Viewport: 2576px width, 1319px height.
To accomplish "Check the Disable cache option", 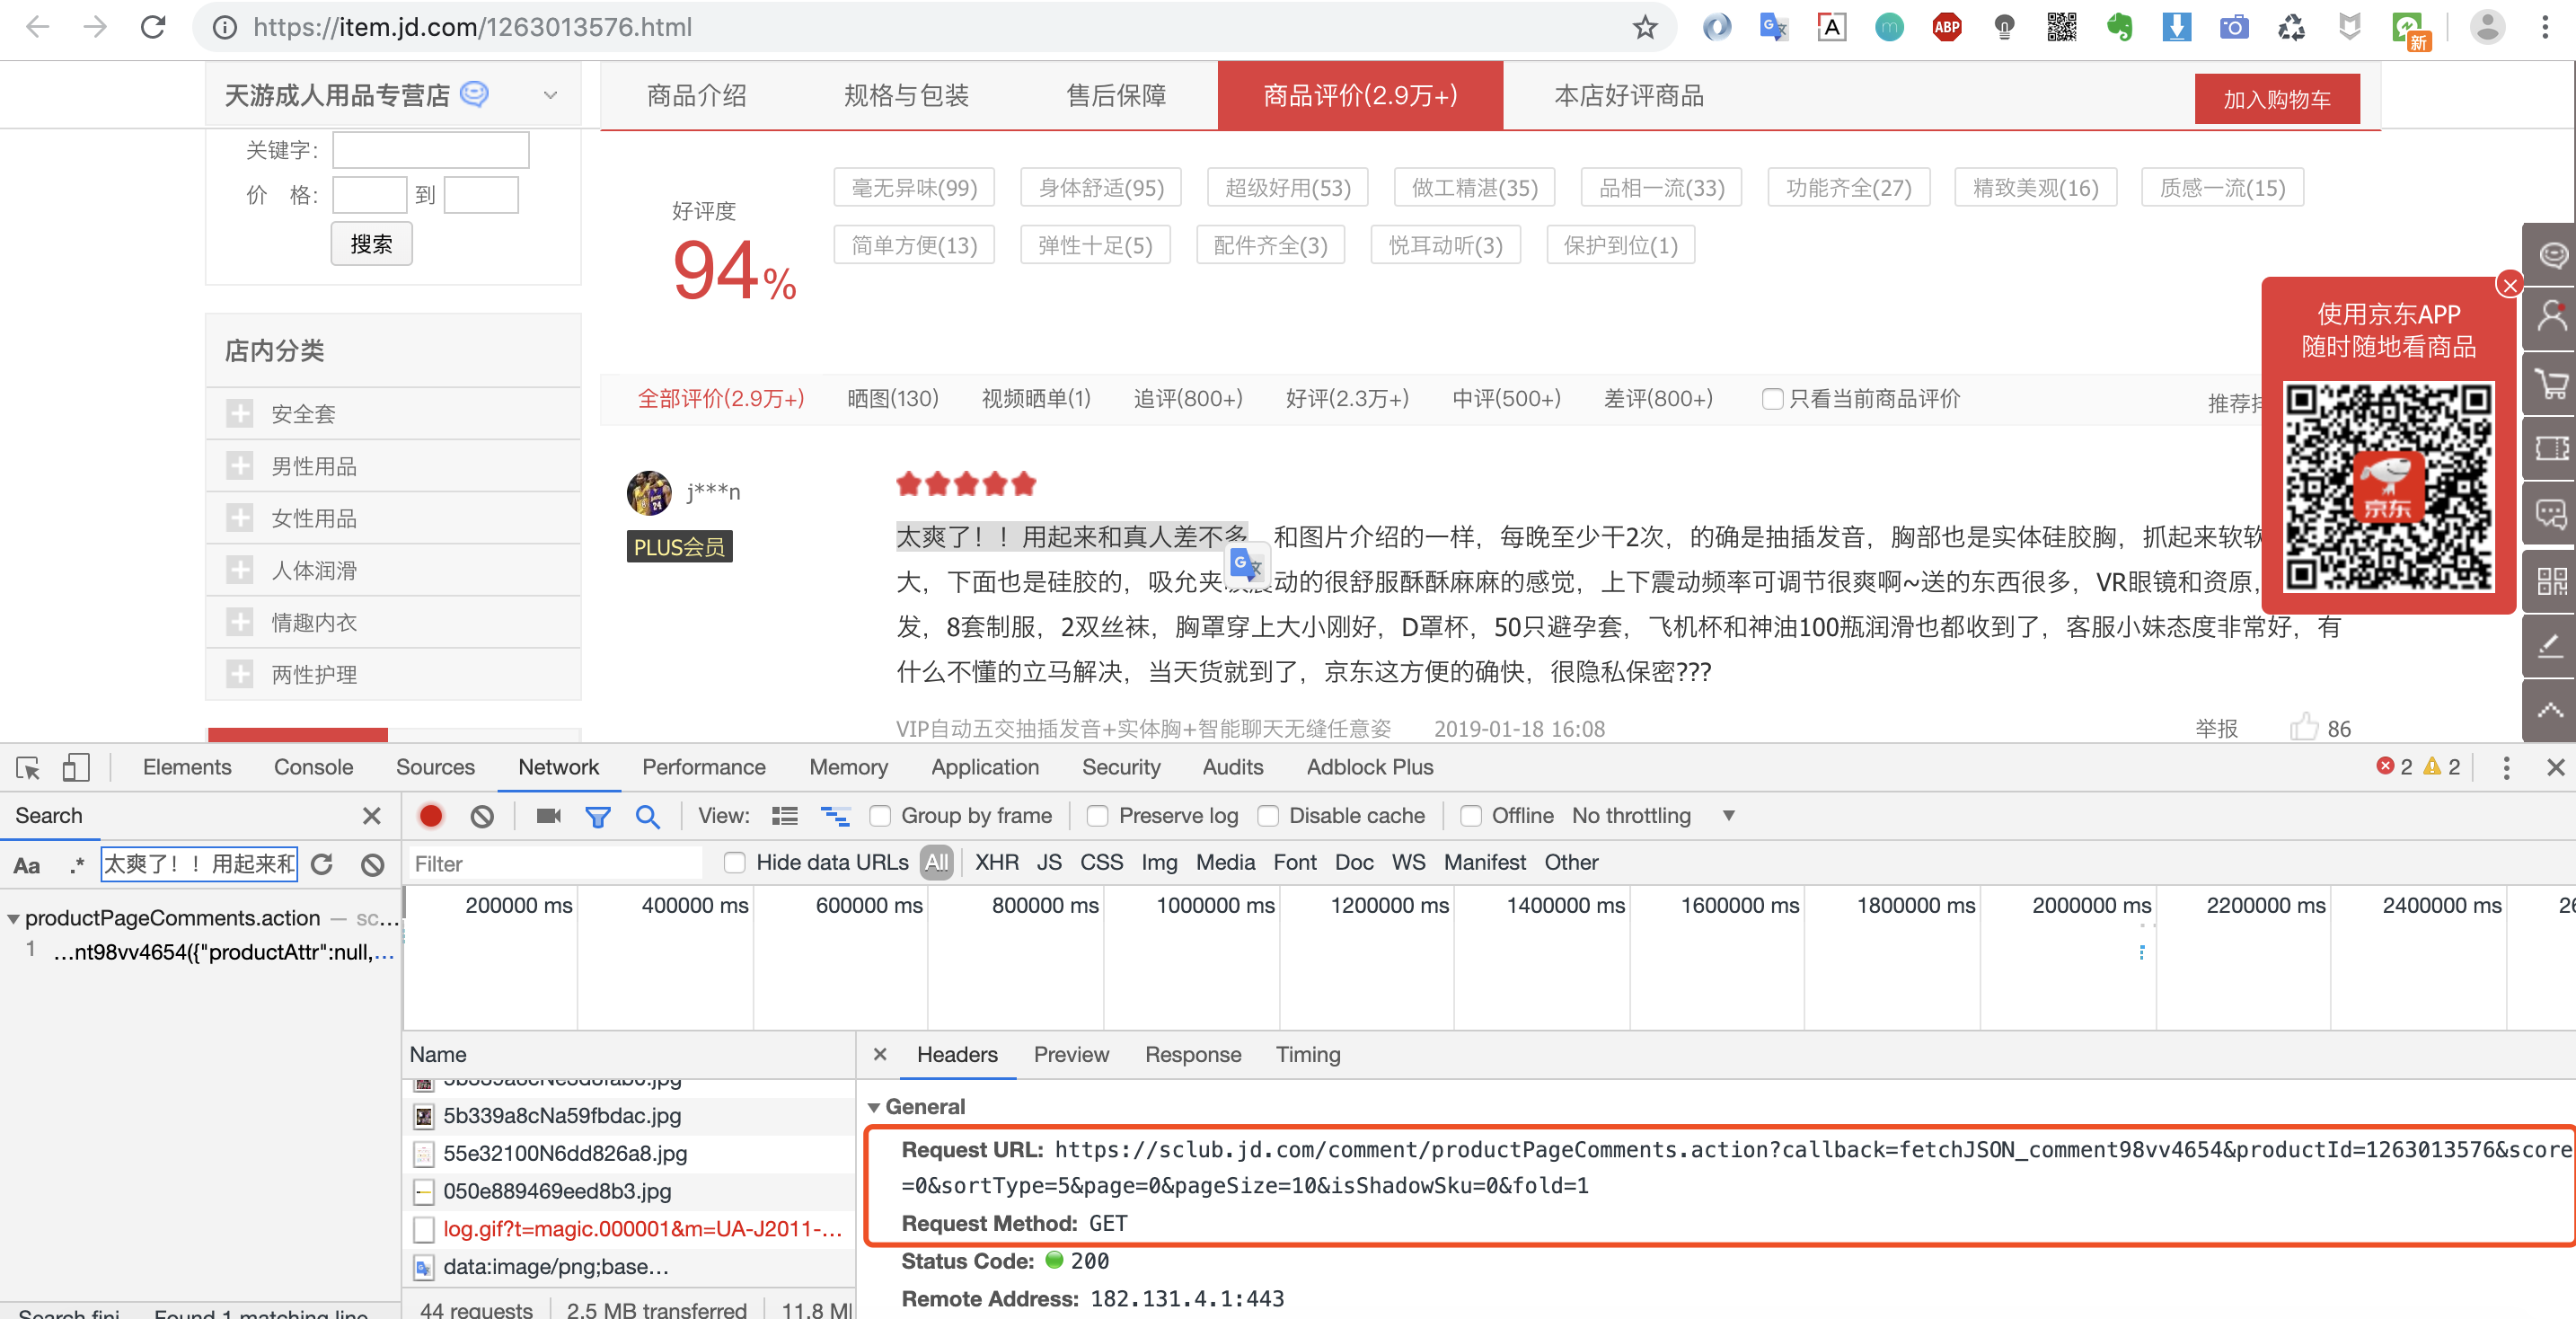I will (x=1268, y=815).
